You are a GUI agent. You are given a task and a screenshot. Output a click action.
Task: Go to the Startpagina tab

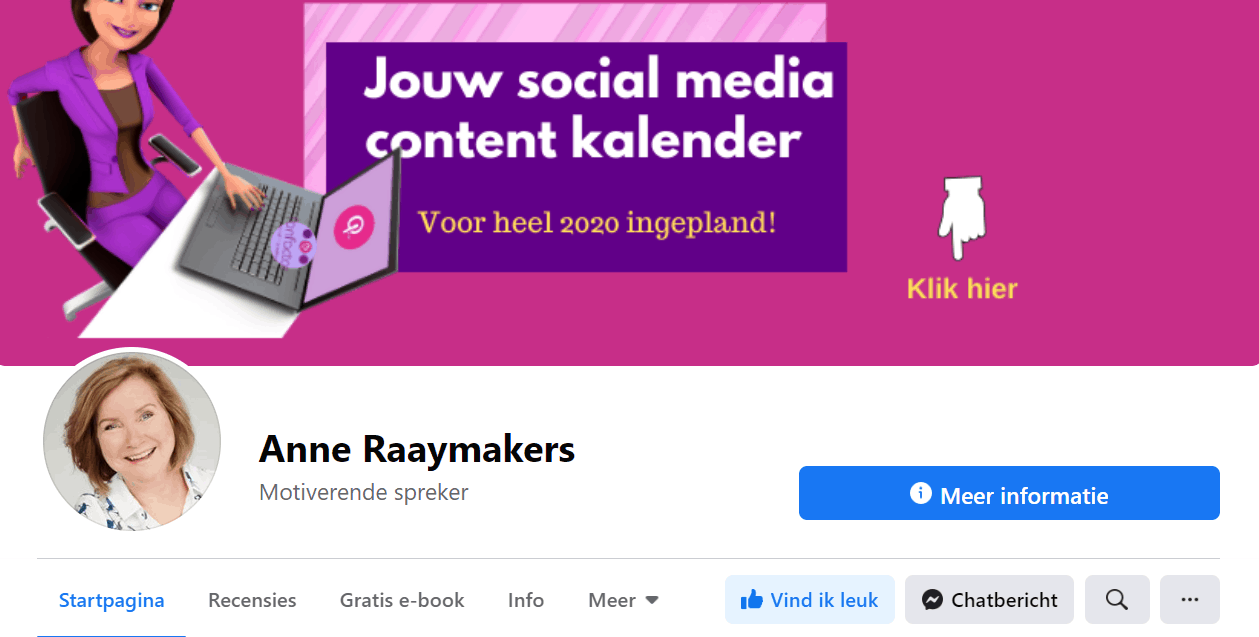(x=112, y=600)
